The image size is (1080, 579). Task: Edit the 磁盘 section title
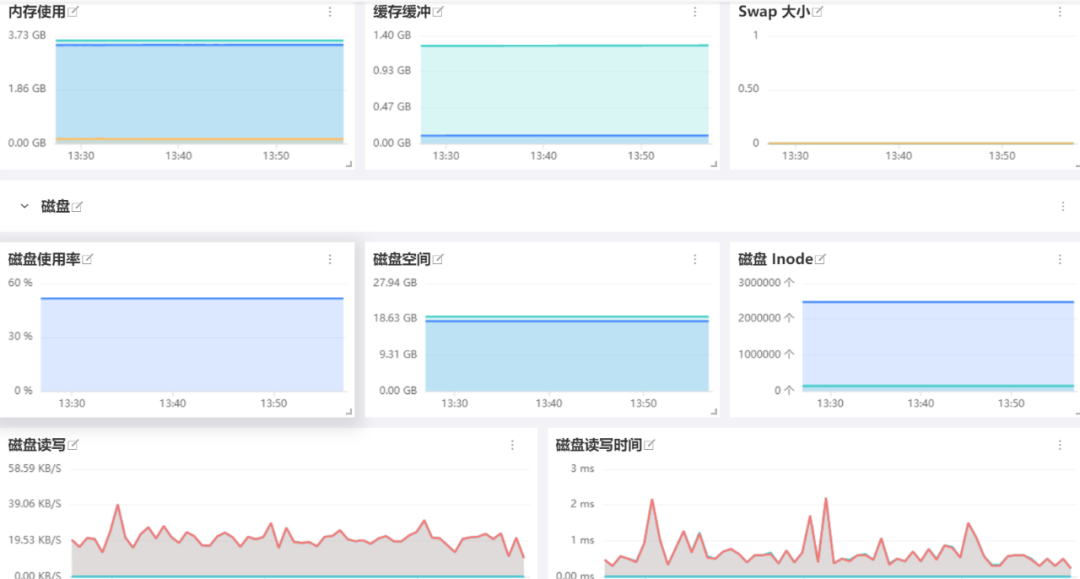[x=77, y=207]
